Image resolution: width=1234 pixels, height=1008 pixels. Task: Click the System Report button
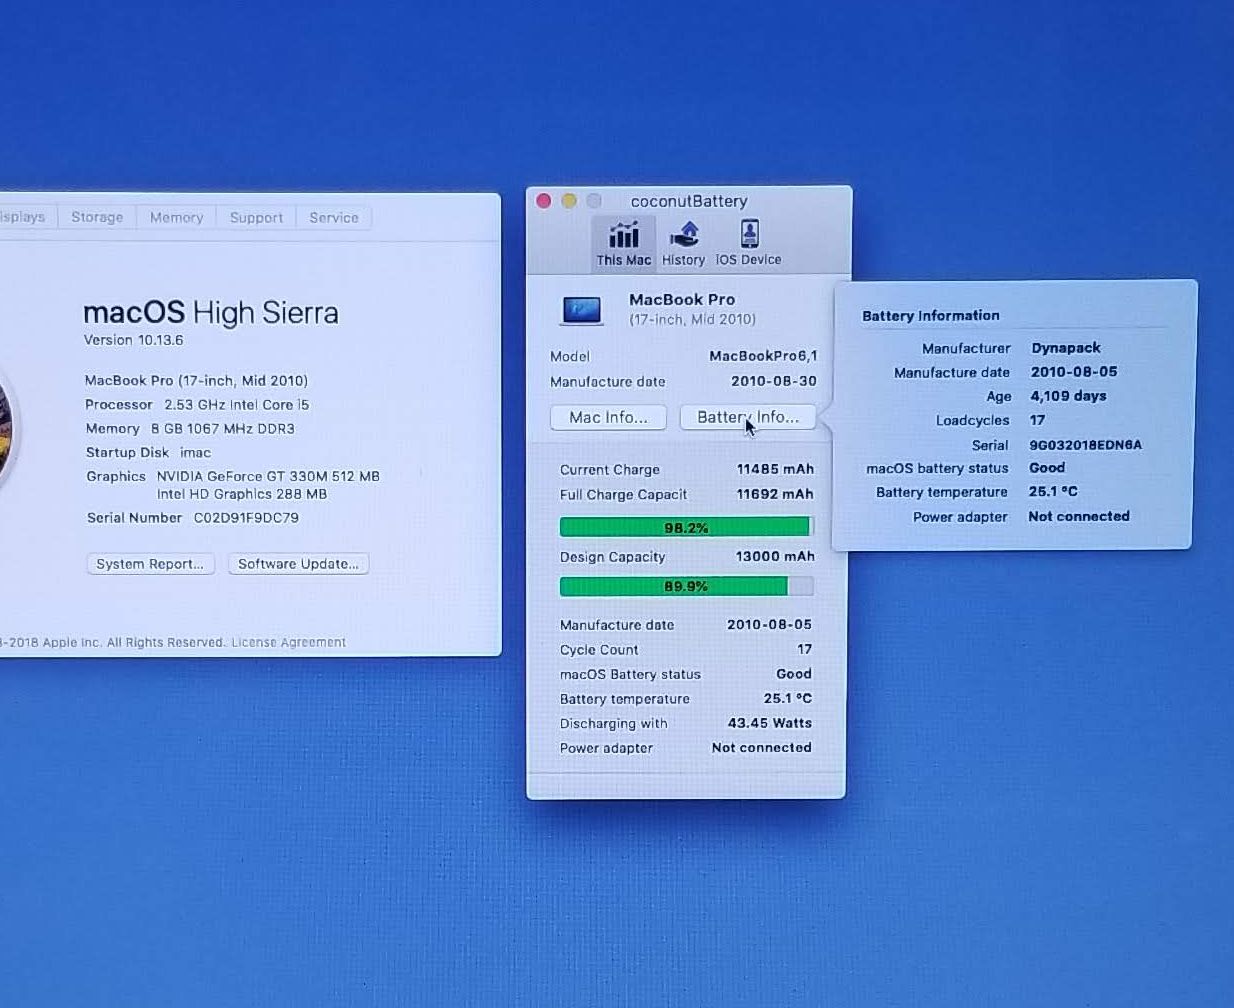[x=150, y=564]
